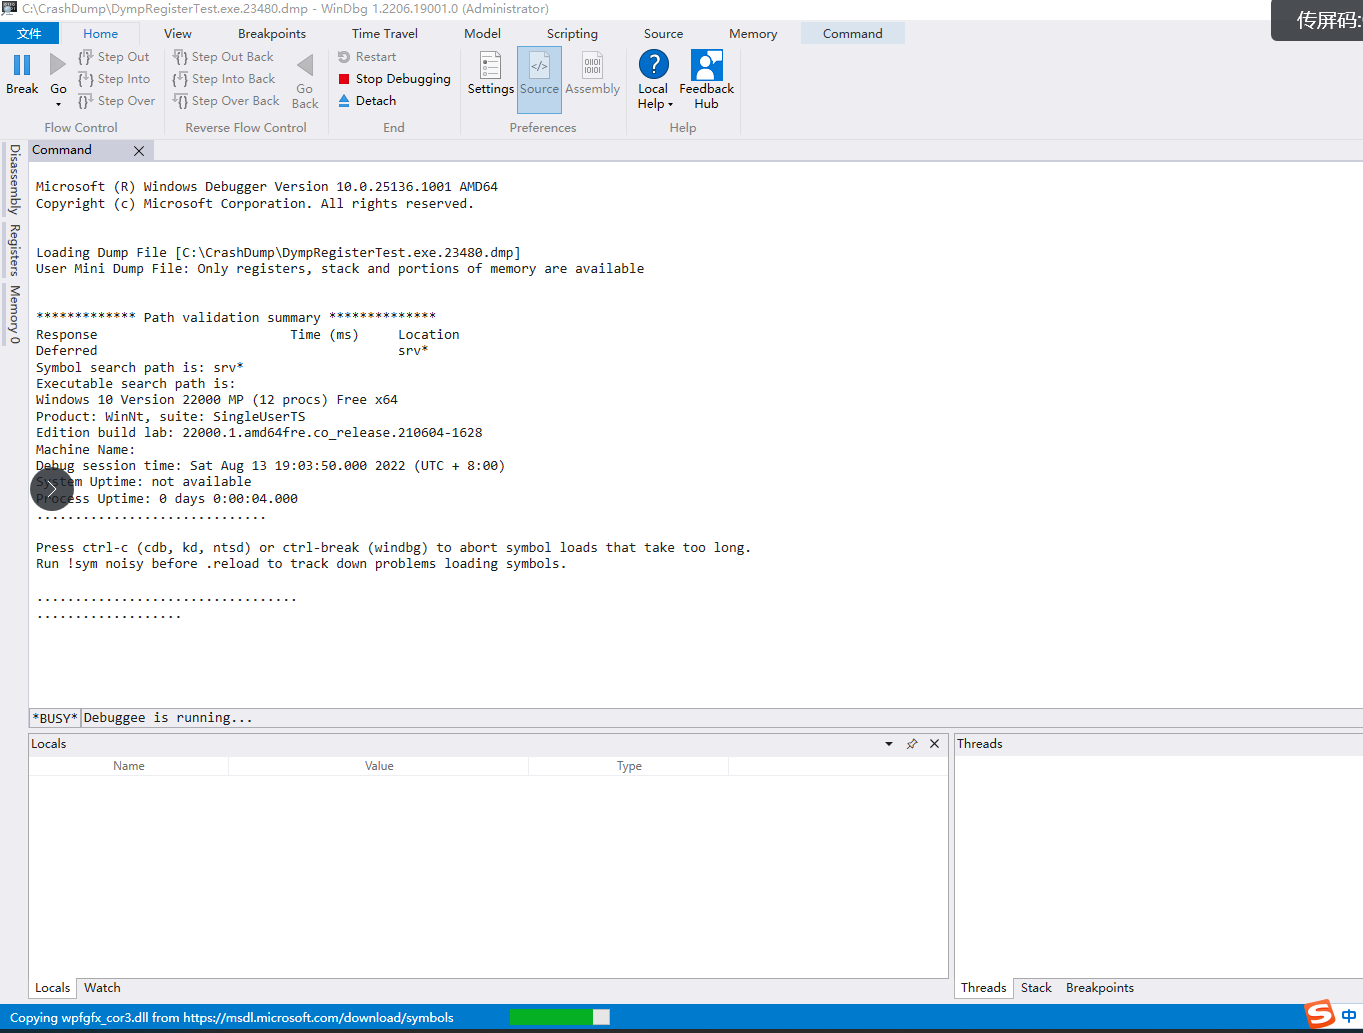Open Settings preferences
Screen dimensions: 1363x1033
[x=490, y=75]
